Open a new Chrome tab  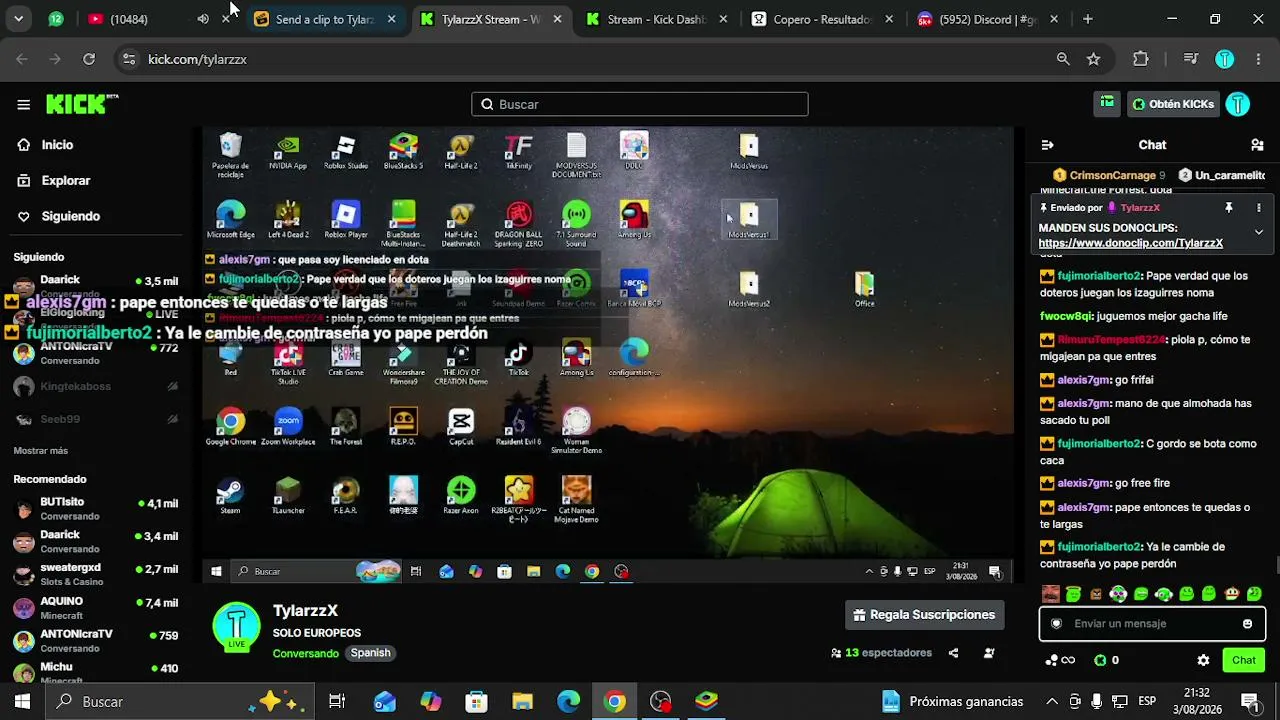(1088, 19)
